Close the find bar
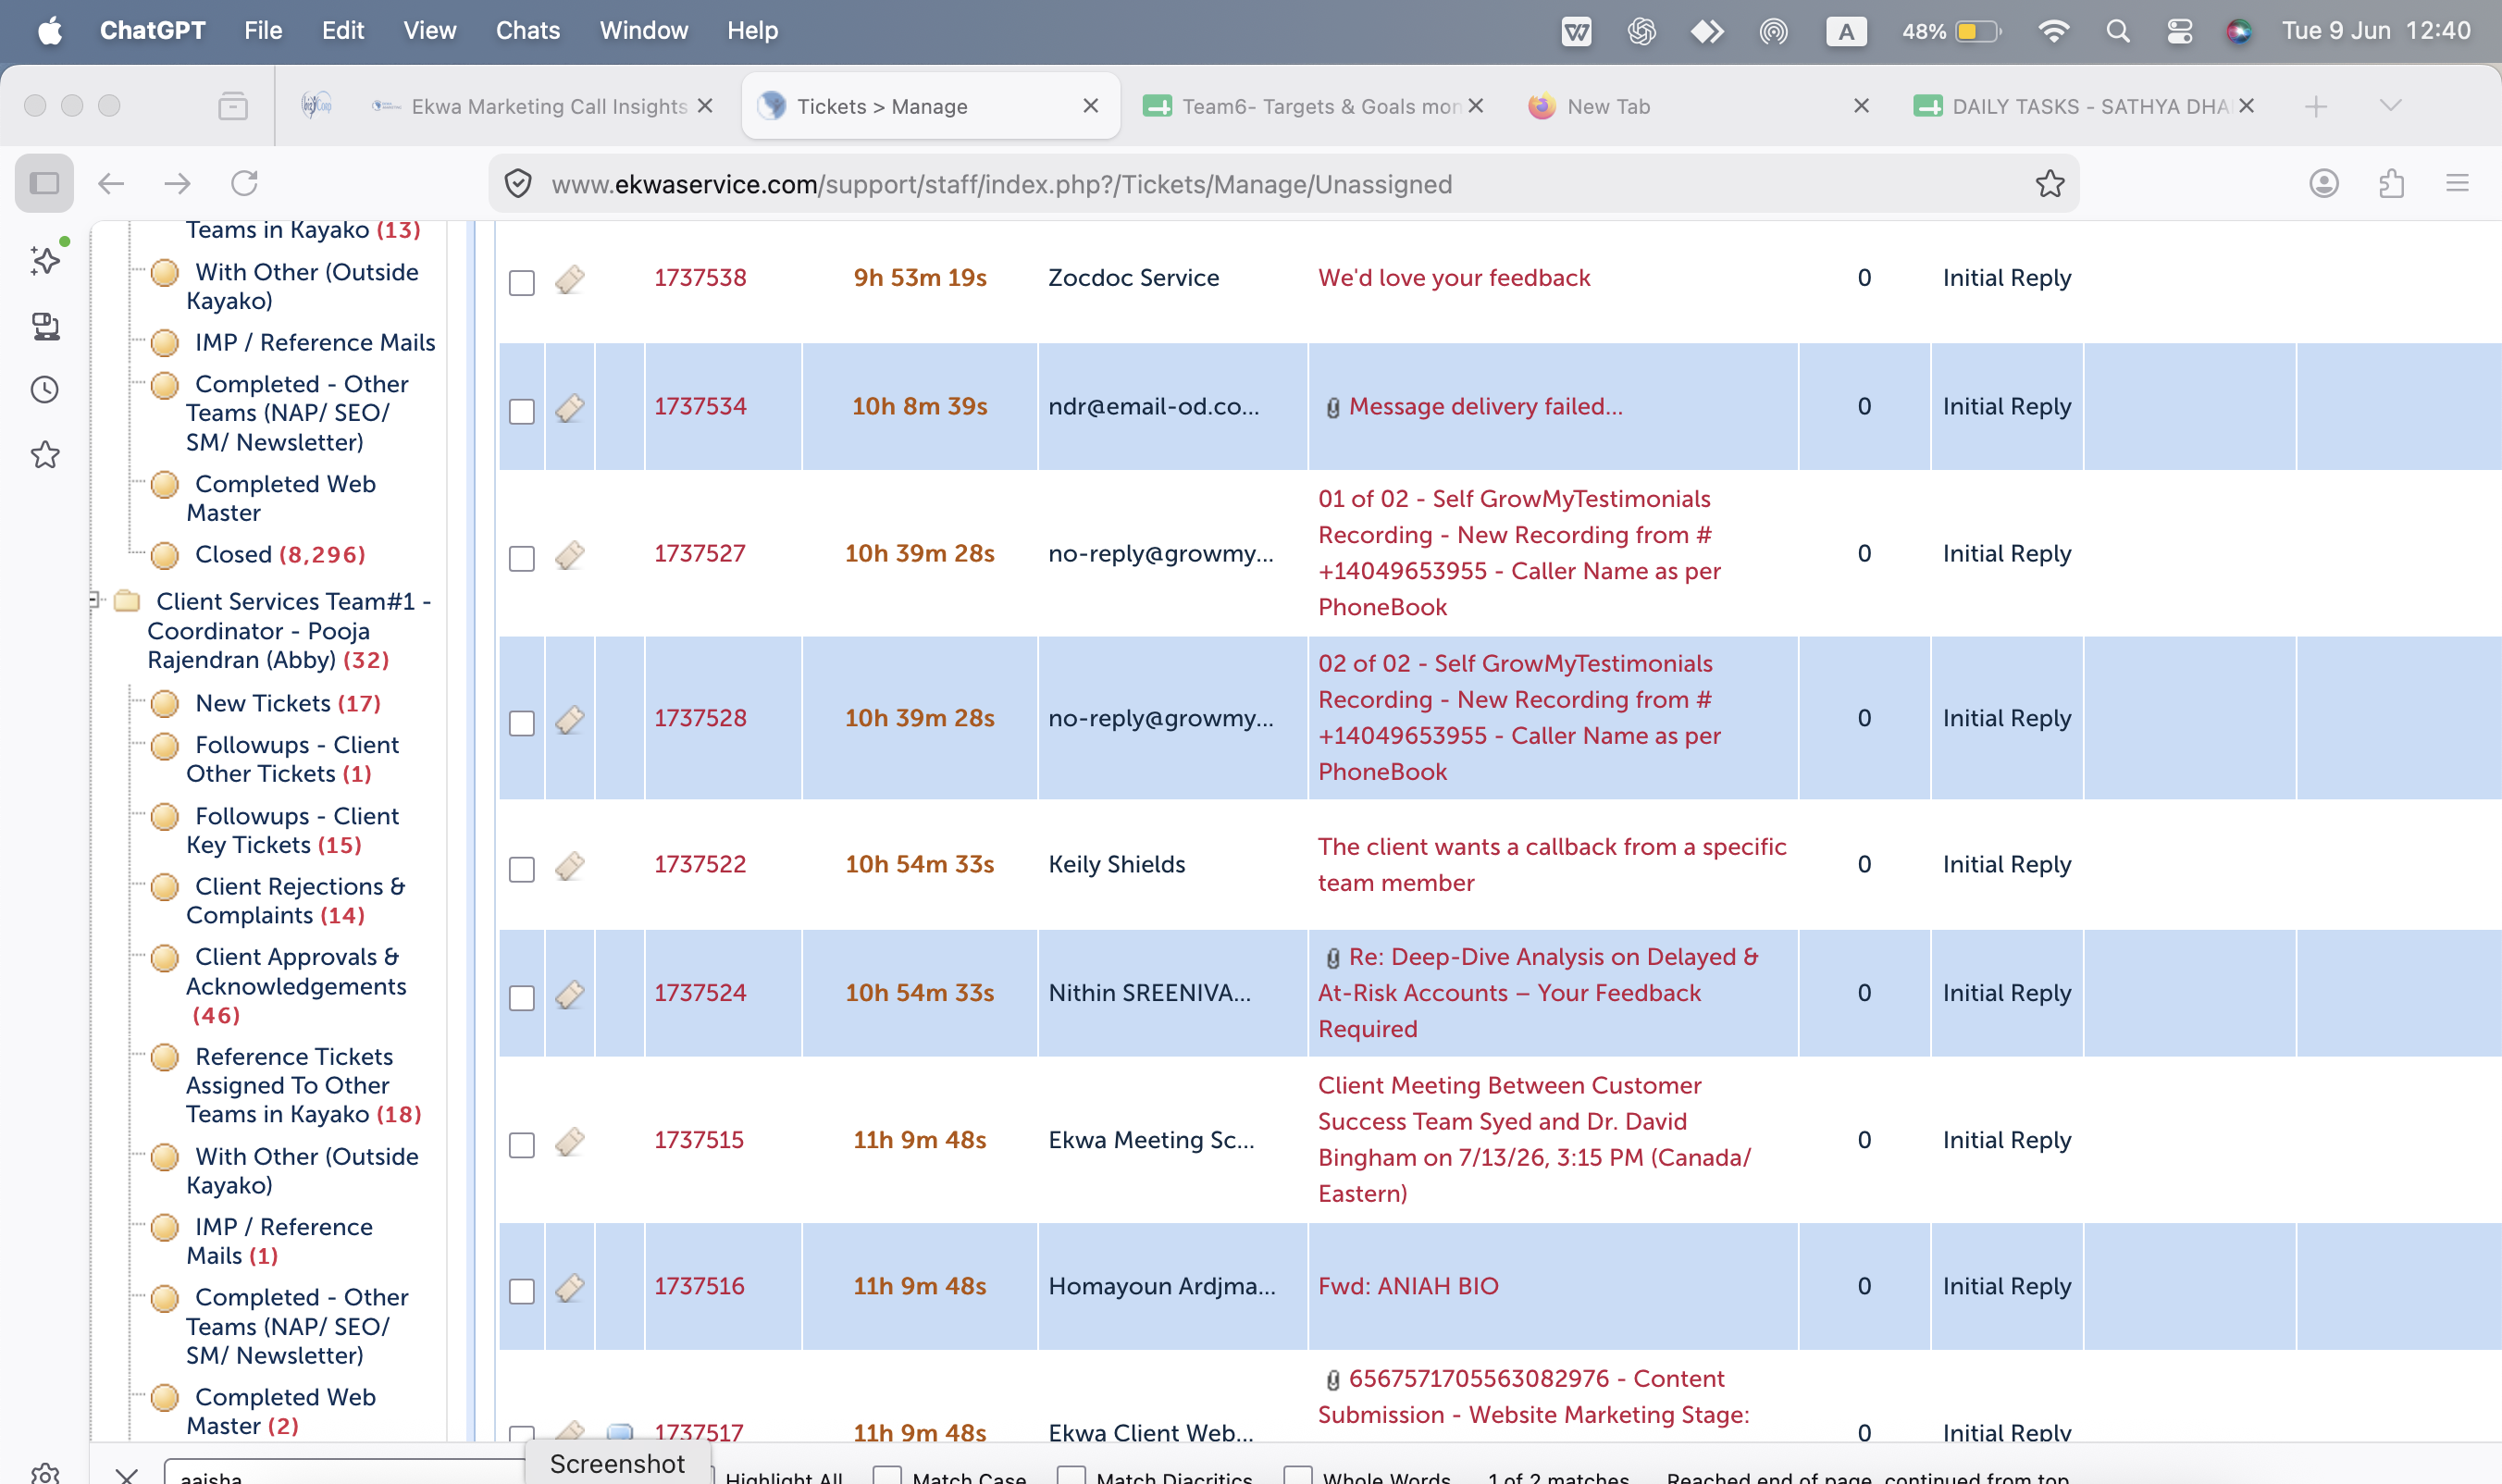Viewport: 2502px width, 1484px height. 127,1475
